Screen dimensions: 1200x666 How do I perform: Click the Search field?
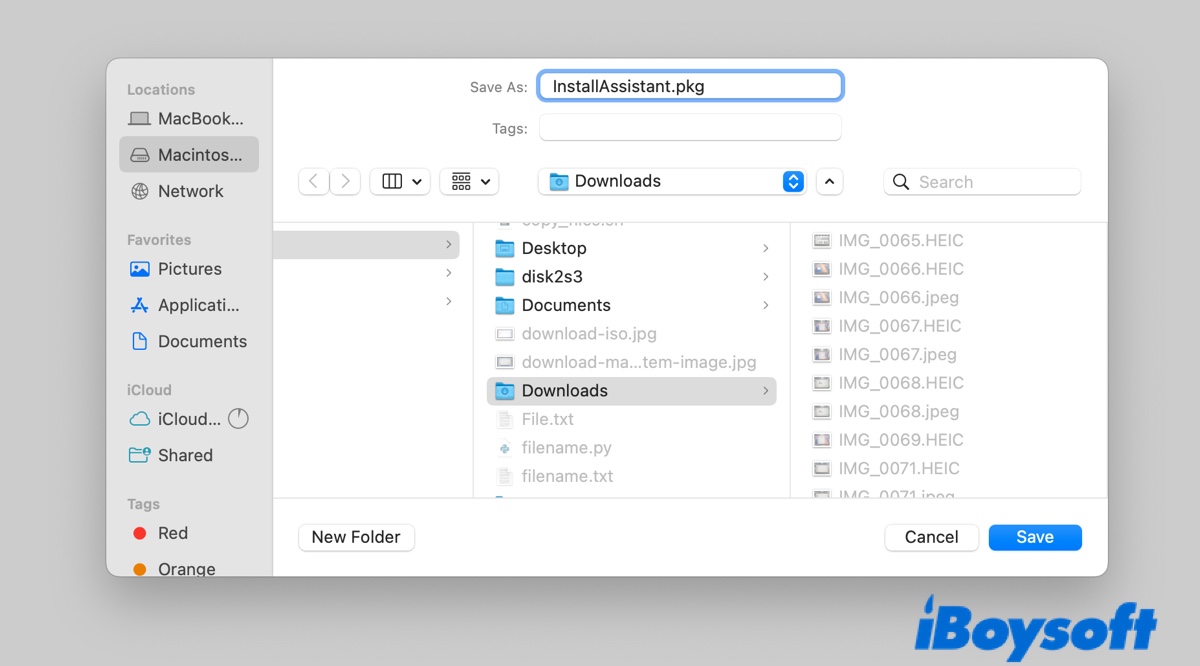tap(982, 182)
